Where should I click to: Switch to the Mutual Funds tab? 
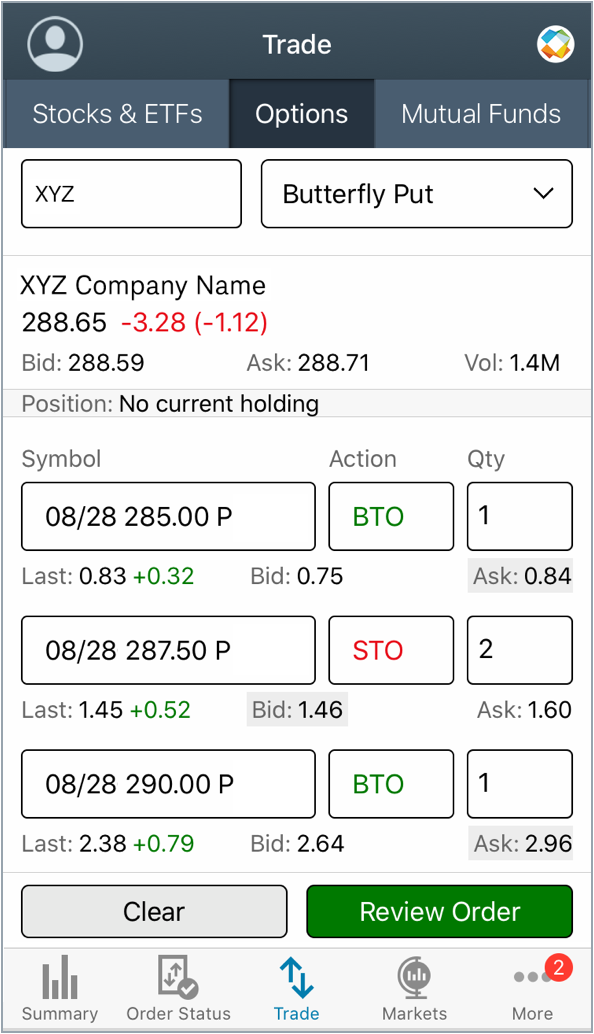481,114
